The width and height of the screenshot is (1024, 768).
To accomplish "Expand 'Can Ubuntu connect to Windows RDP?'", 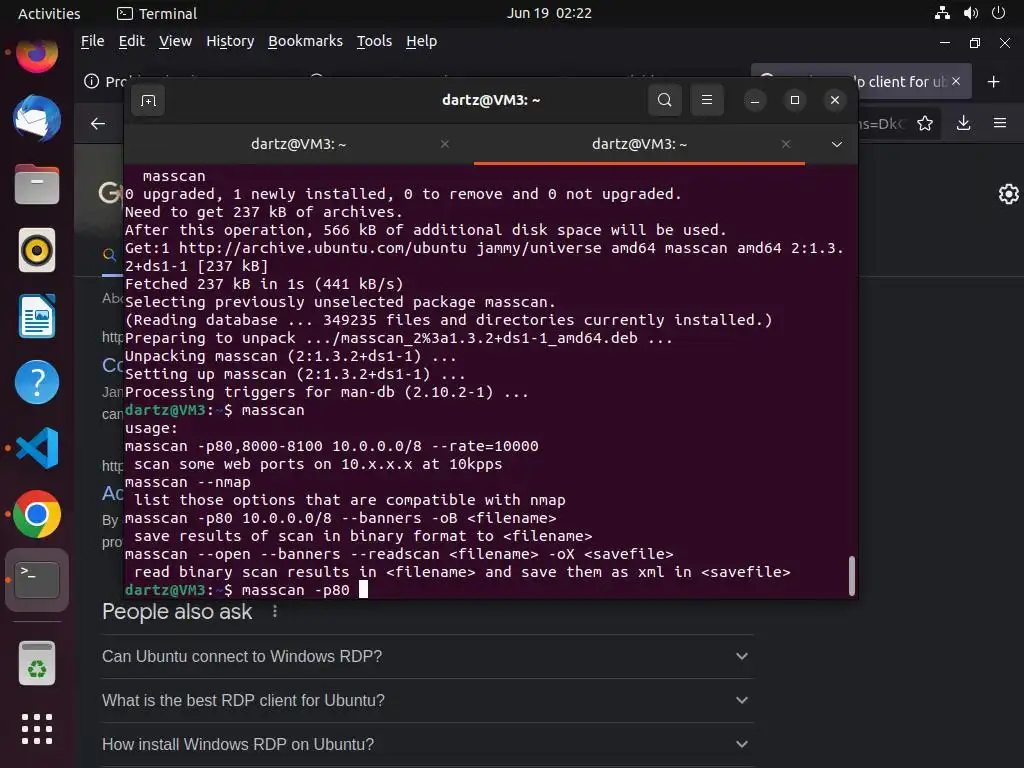I will coord(427,656).
